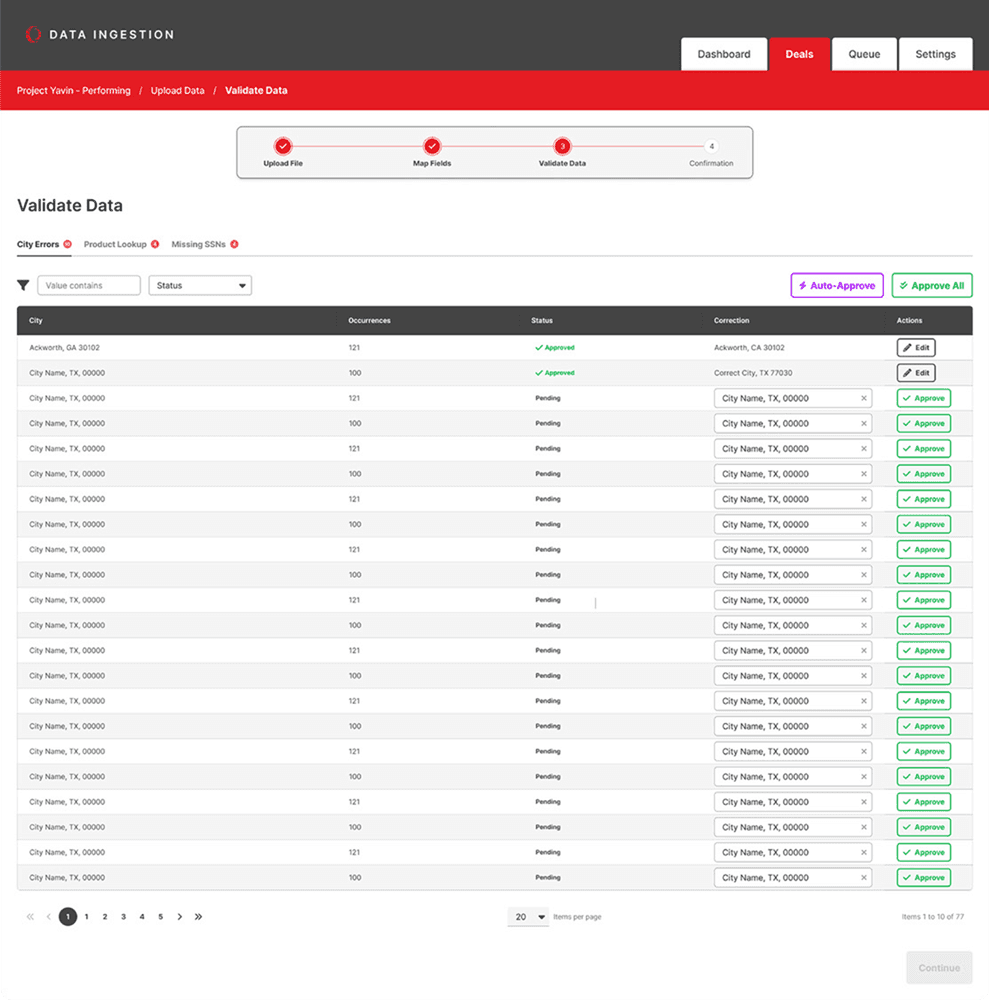Go to page 4

142,916
